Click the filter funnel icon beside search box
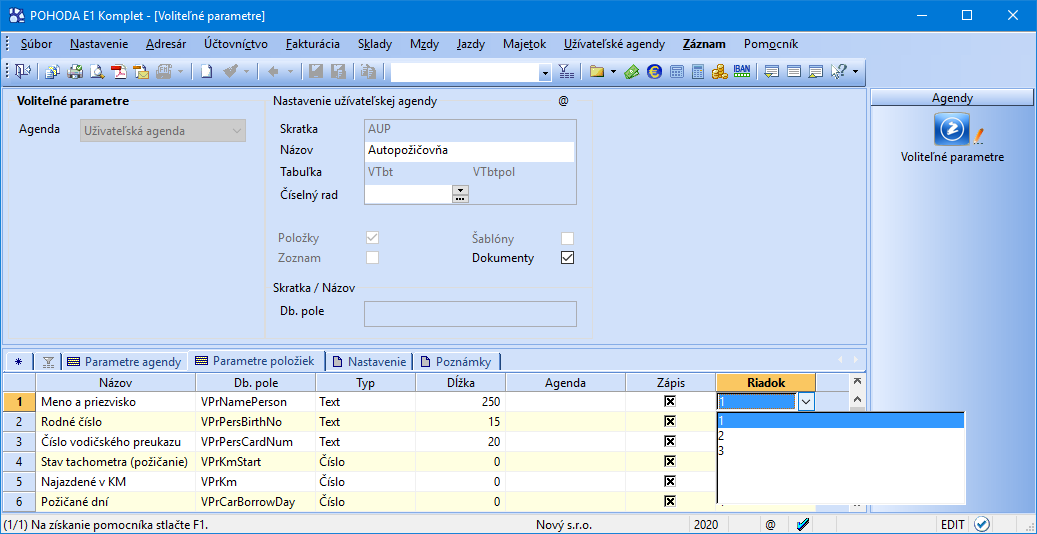Image resolution: width=1037 pixels, height=534 pixels. (x=566, y=72)
